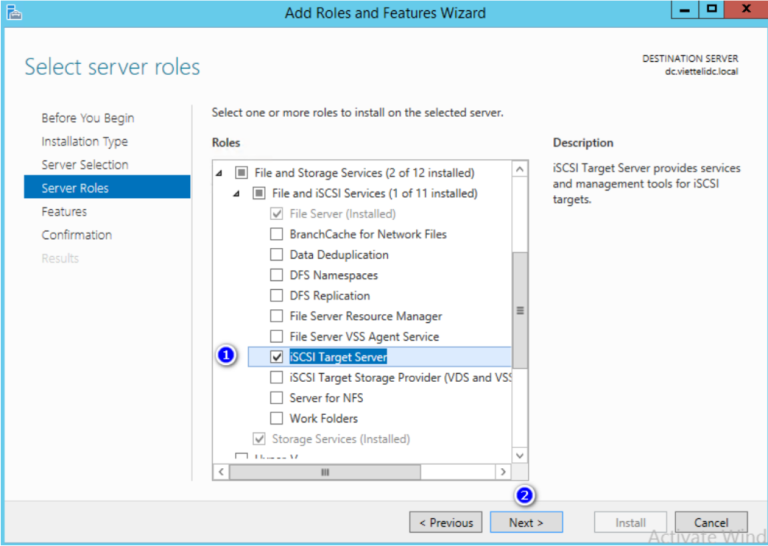Click destination server name dc.viettelidc.local

[701, 71]
